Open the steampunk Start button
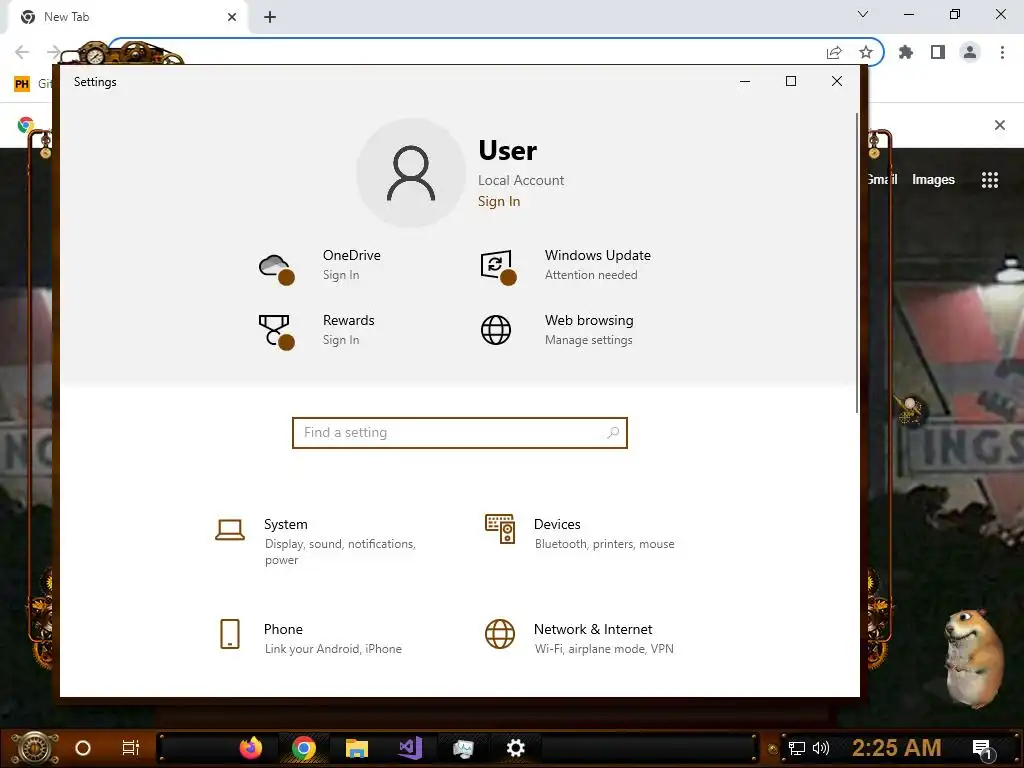Viewport: 1024px width, 768px height. coord(35,748)
